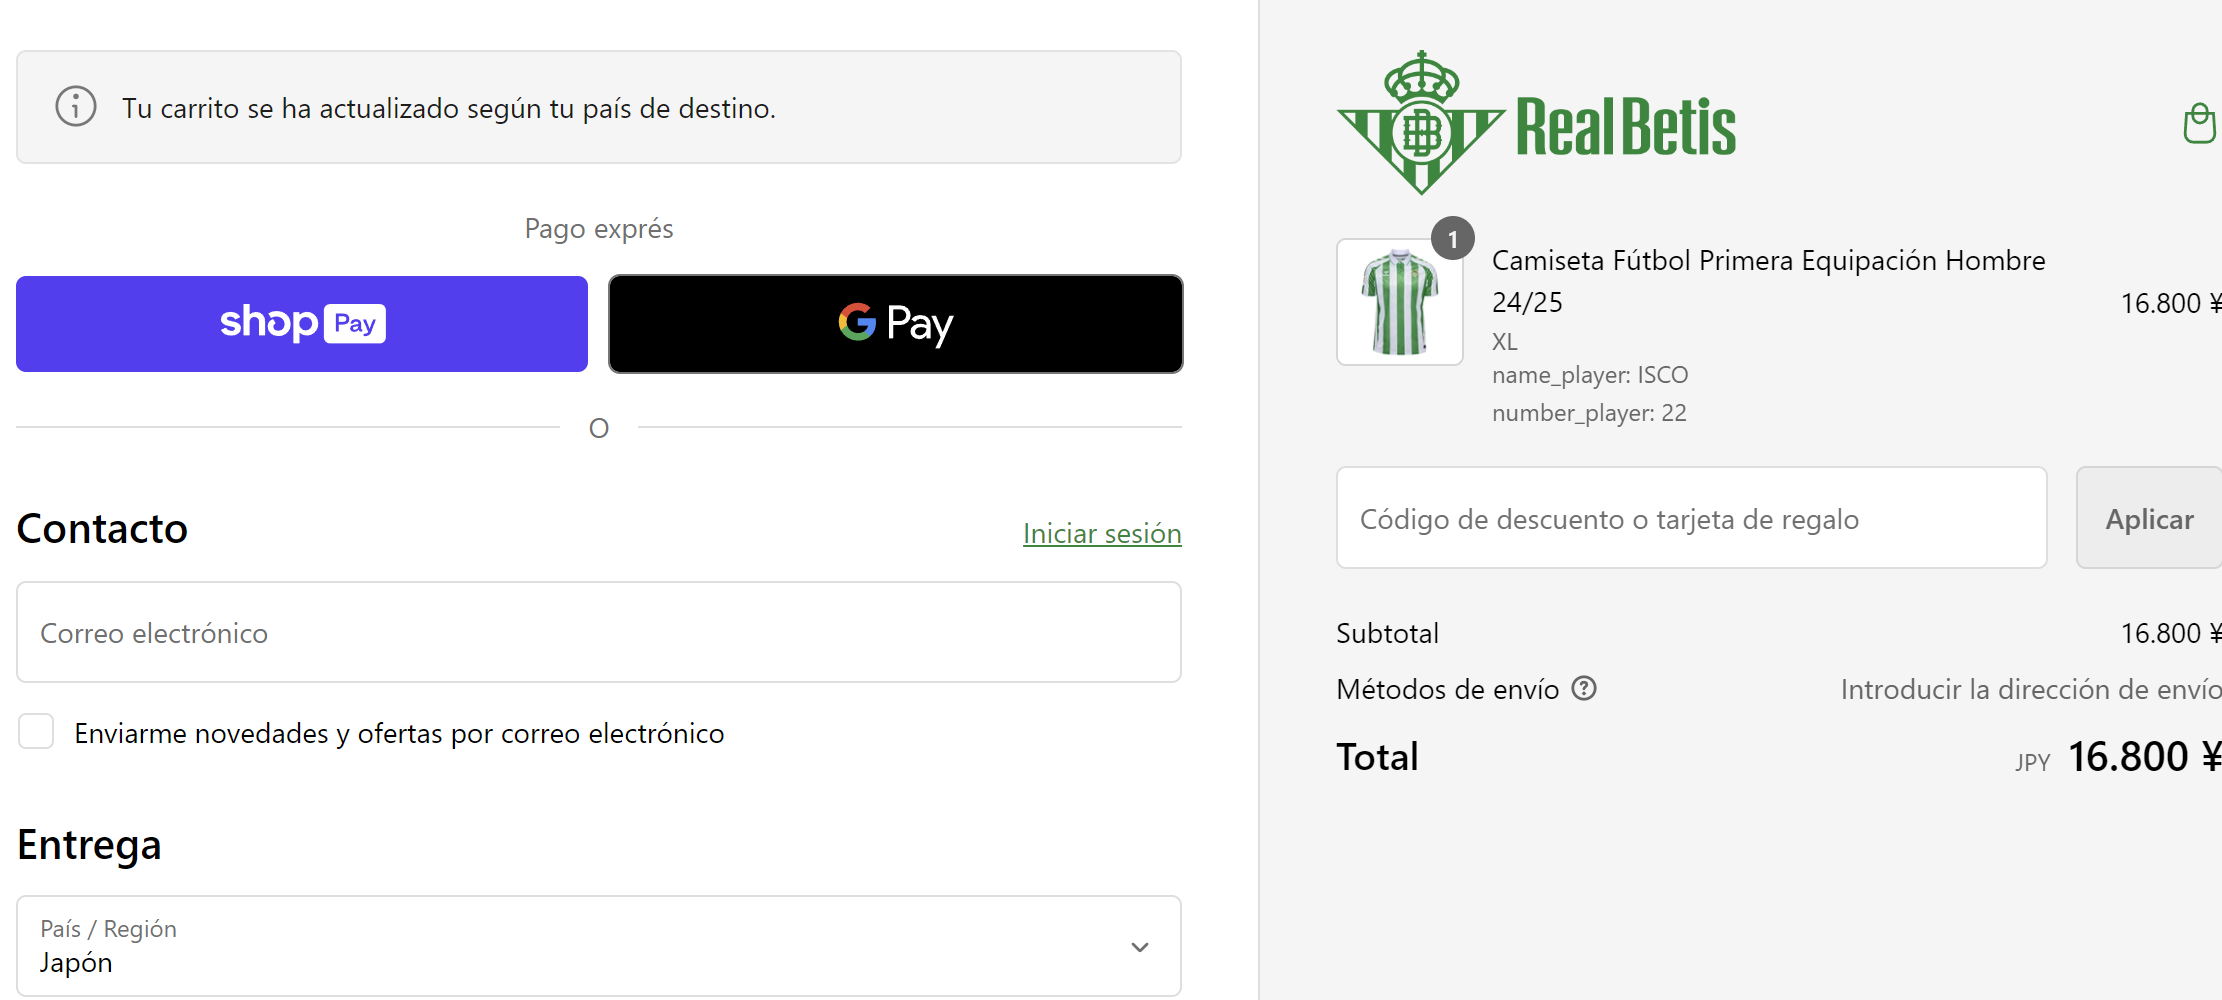Click the 'Pago exprés' heading
This screenshot has height=1000, width=2222.
pyautogui.click(x=599, y=229)
